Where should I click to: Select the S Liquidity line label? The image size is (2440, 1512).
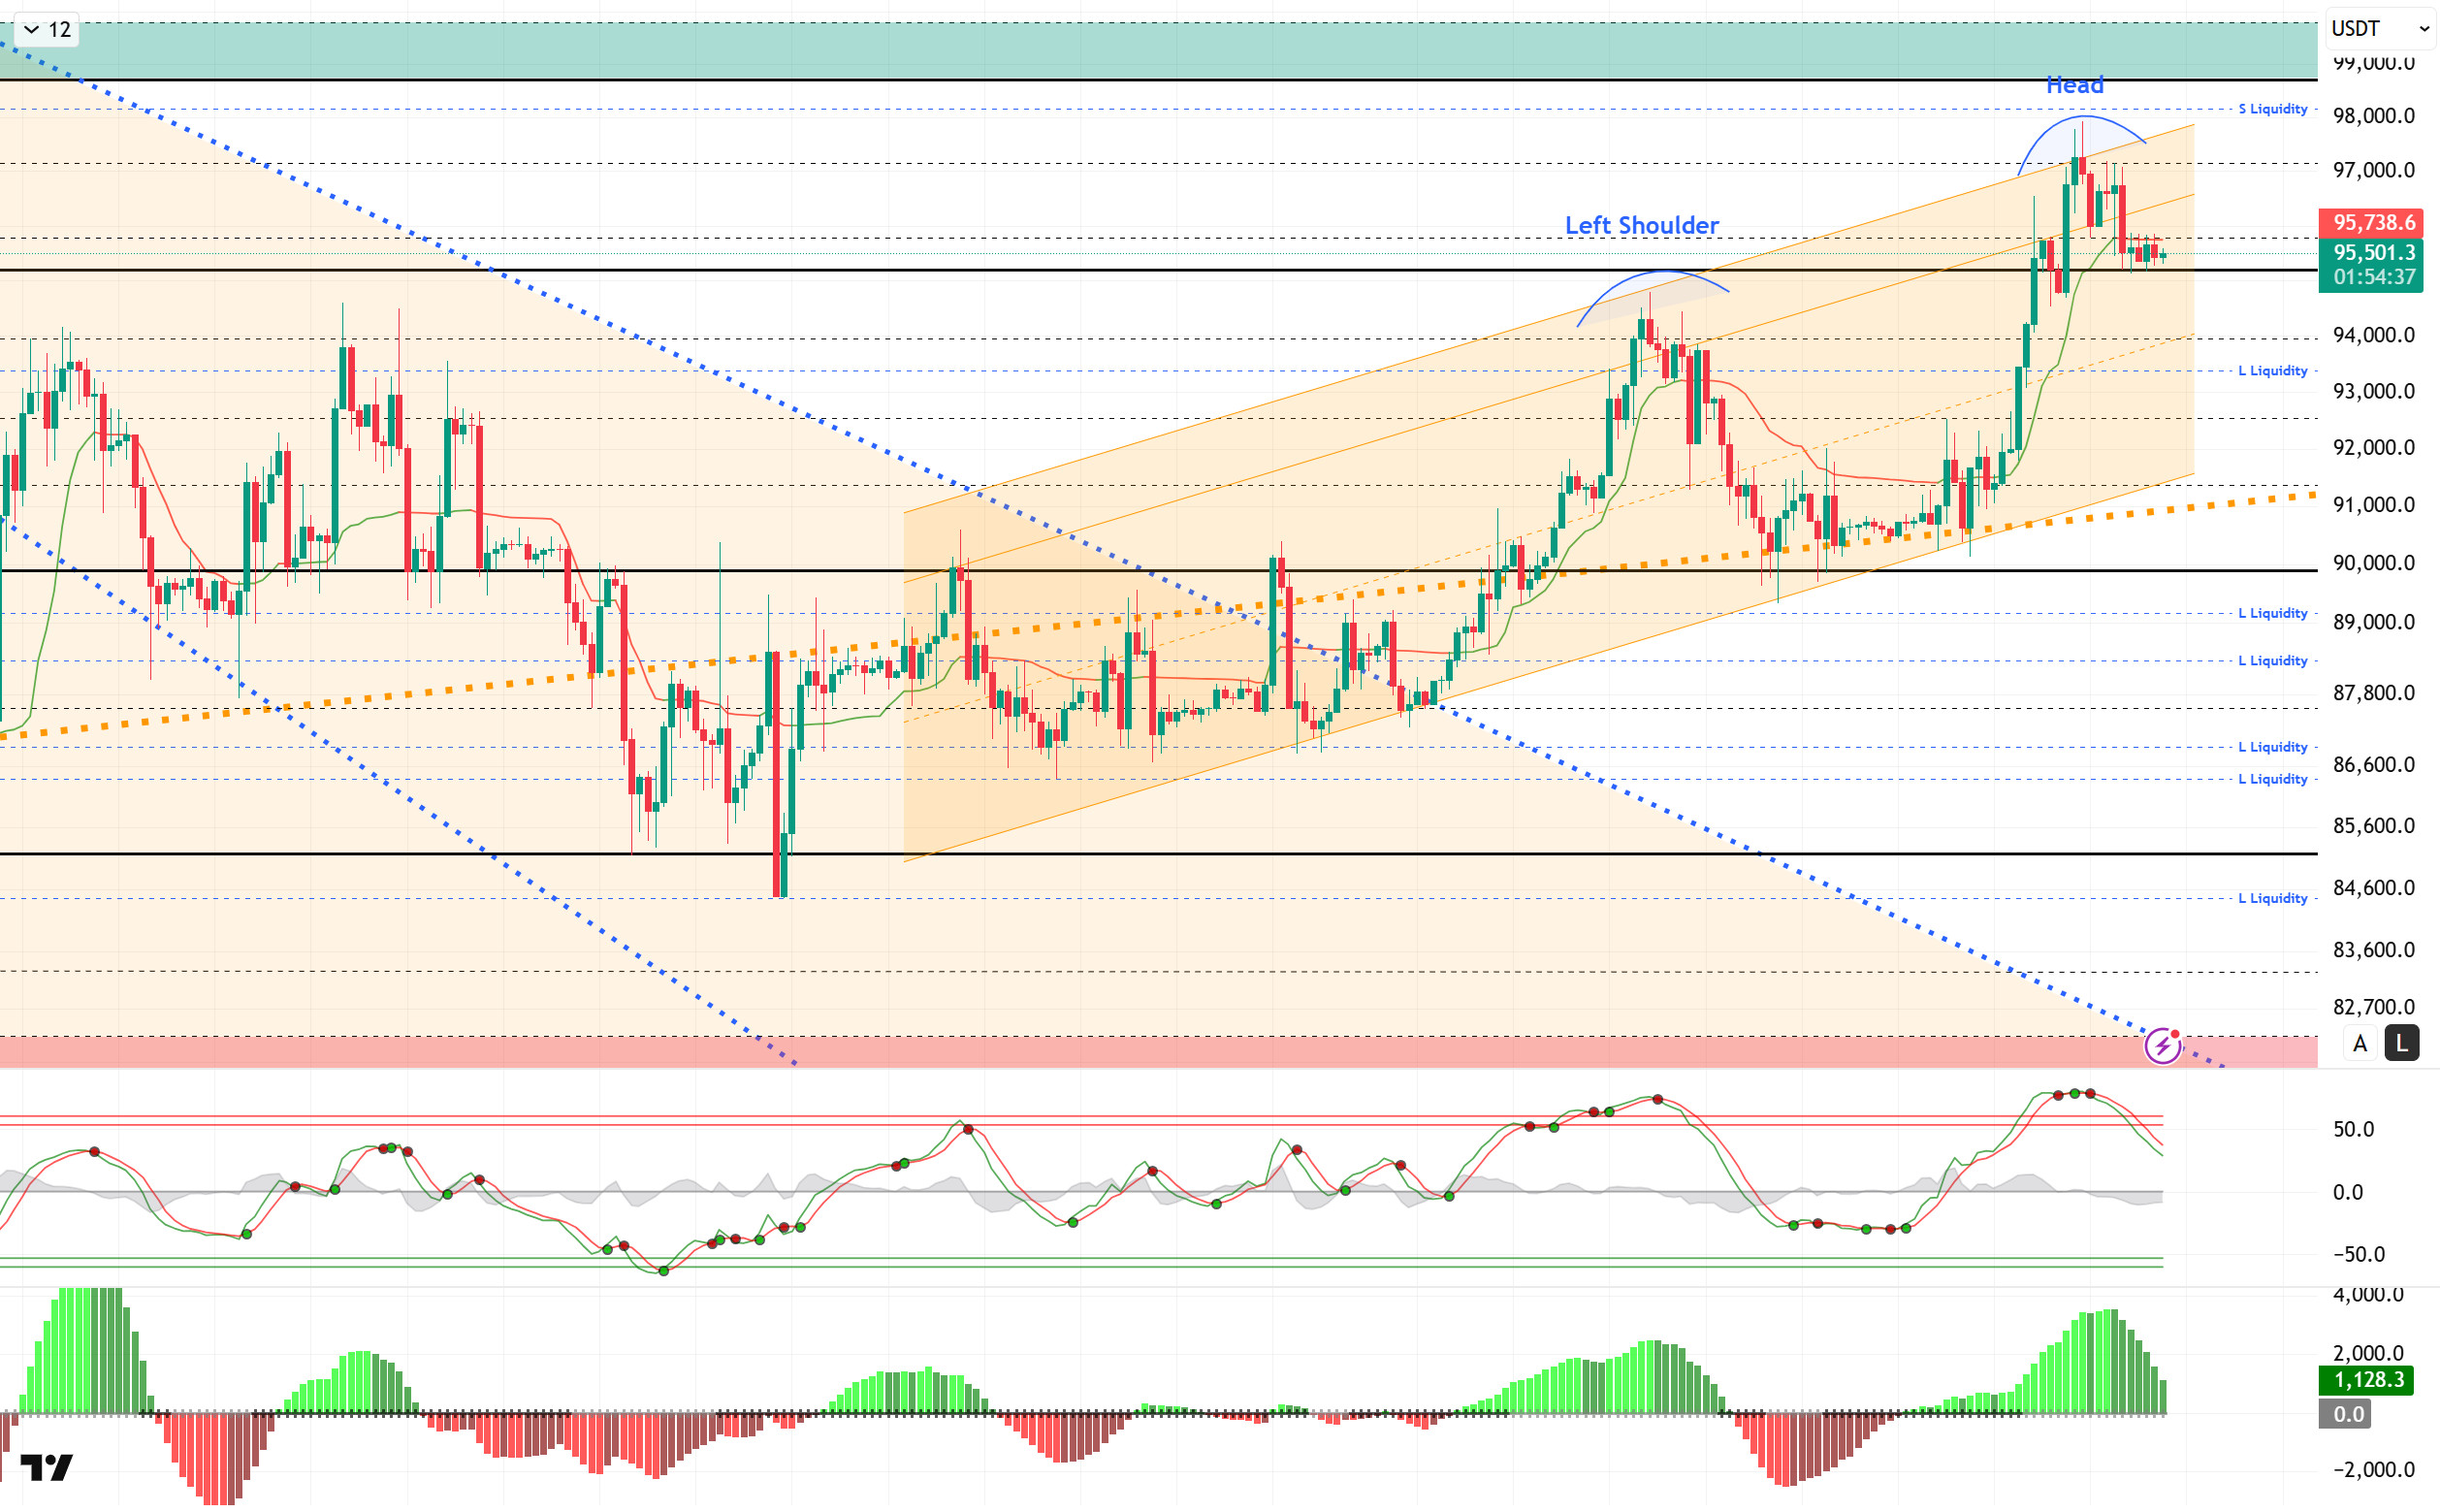click(x=2272, y=109)
